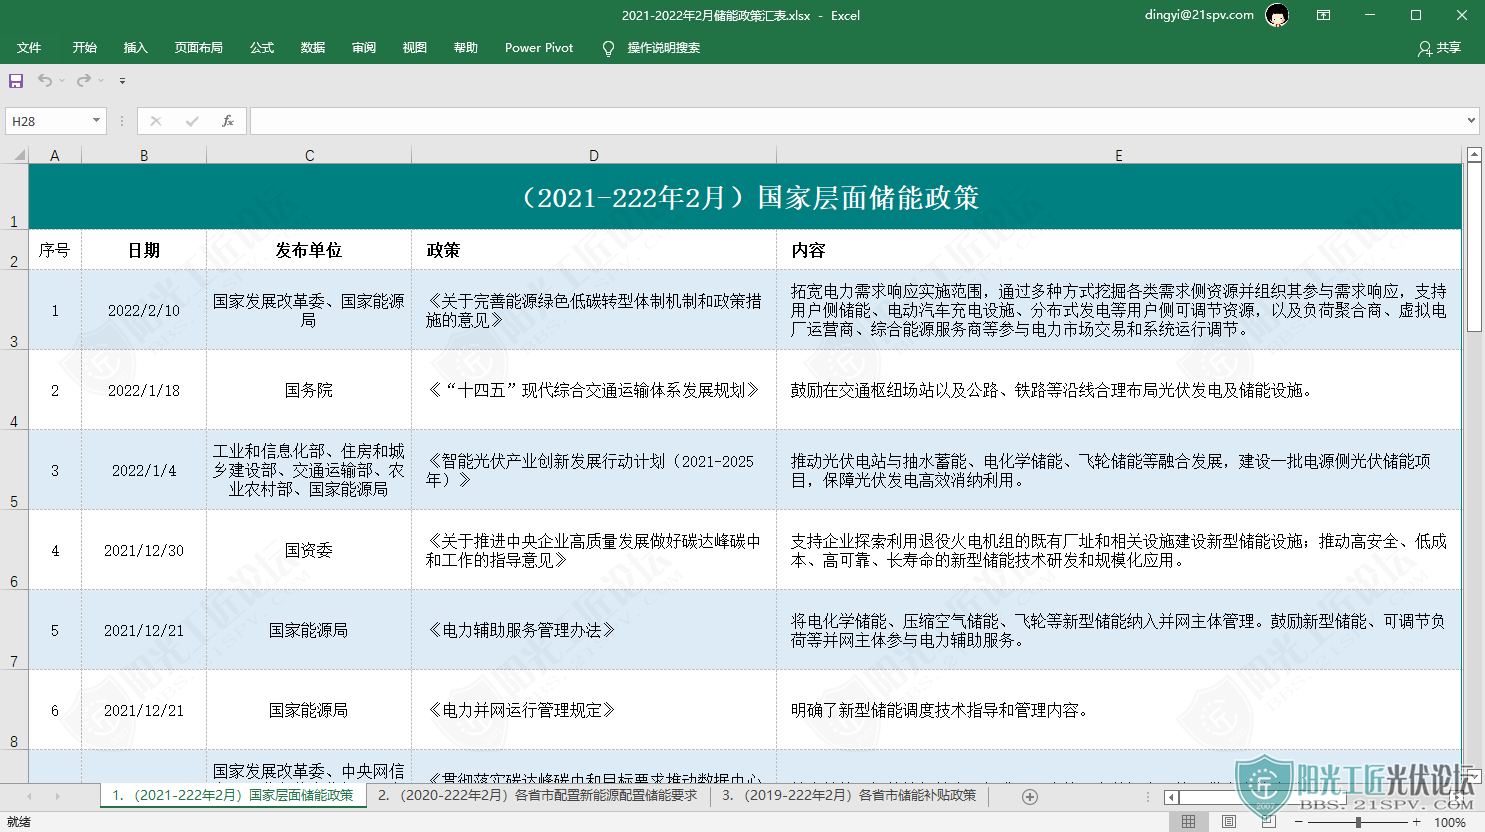
Task: Open the 页面布局 ribbon tab
Action: click(x=199, y=48)
